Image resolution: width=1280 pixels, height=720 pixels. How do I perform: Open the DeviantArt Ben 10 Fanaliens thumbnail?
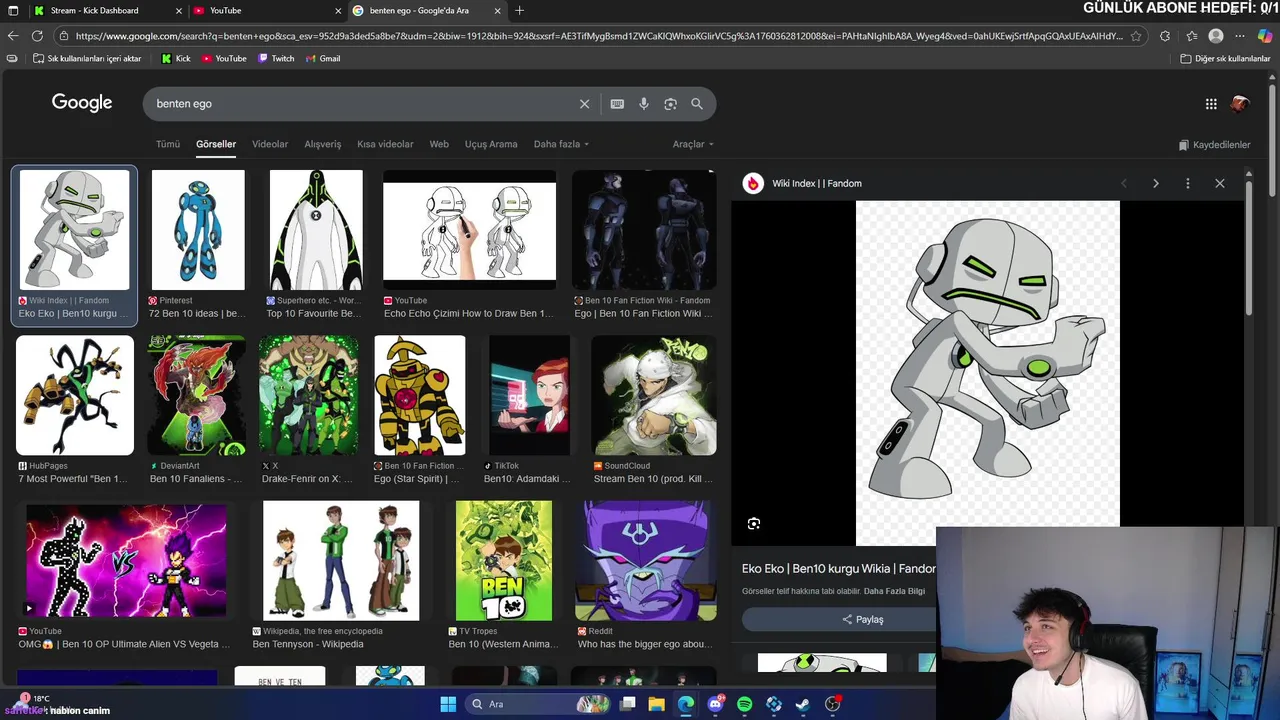(196, 396)
